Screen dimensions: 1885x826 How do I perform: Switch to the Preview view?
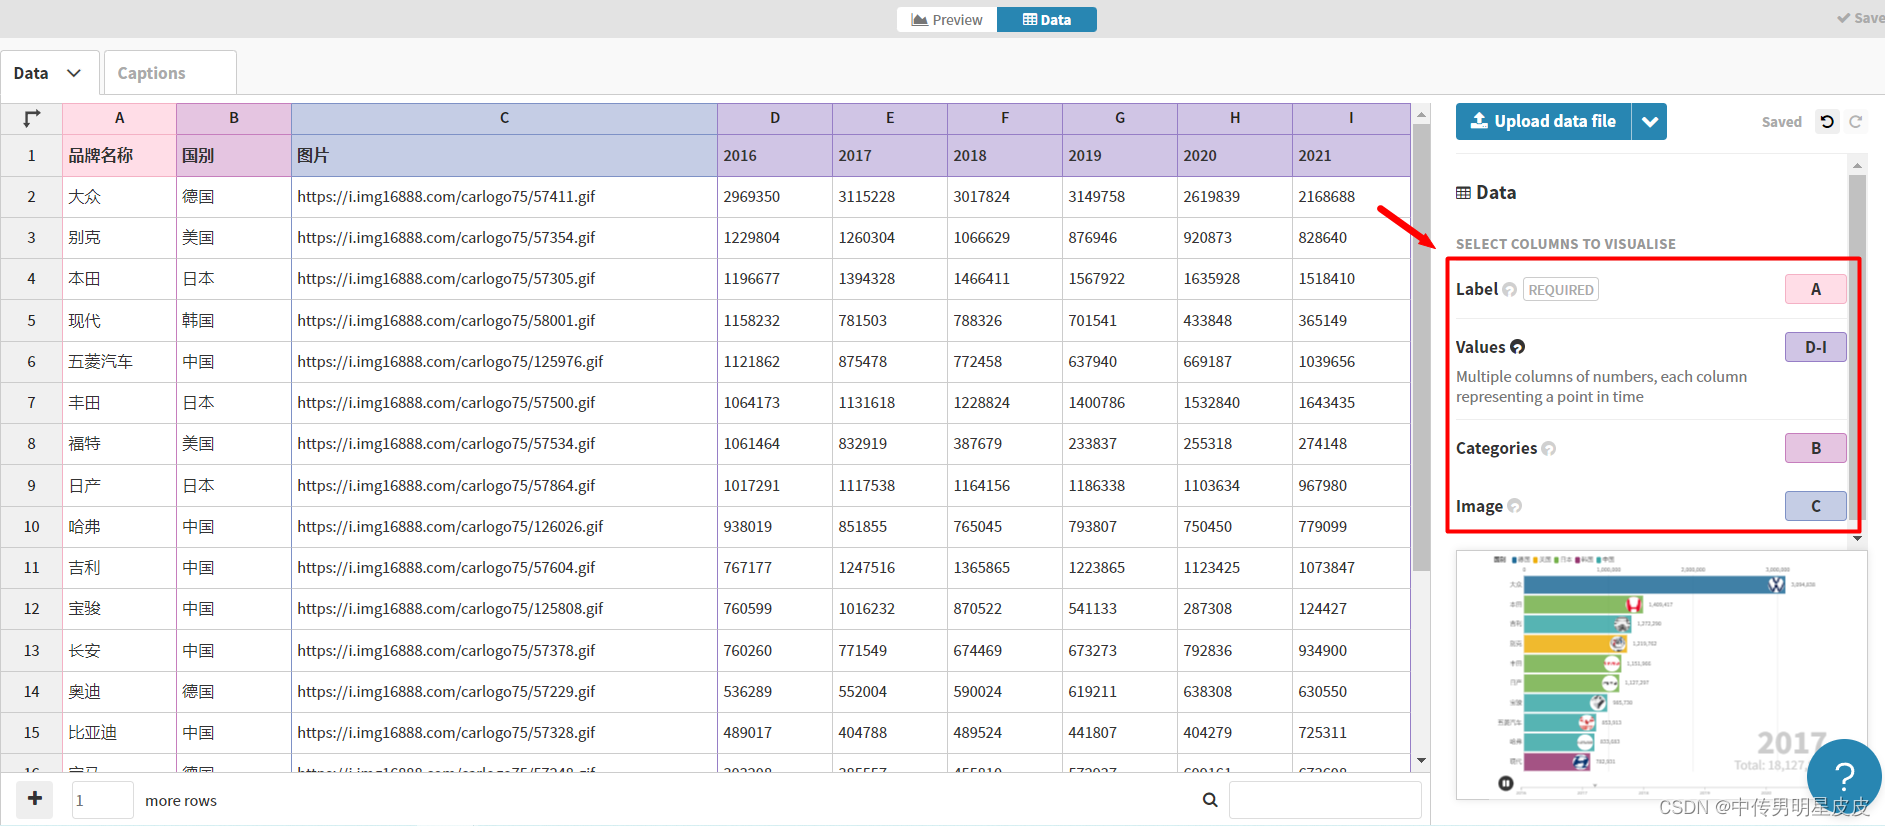tap(947, 20)
